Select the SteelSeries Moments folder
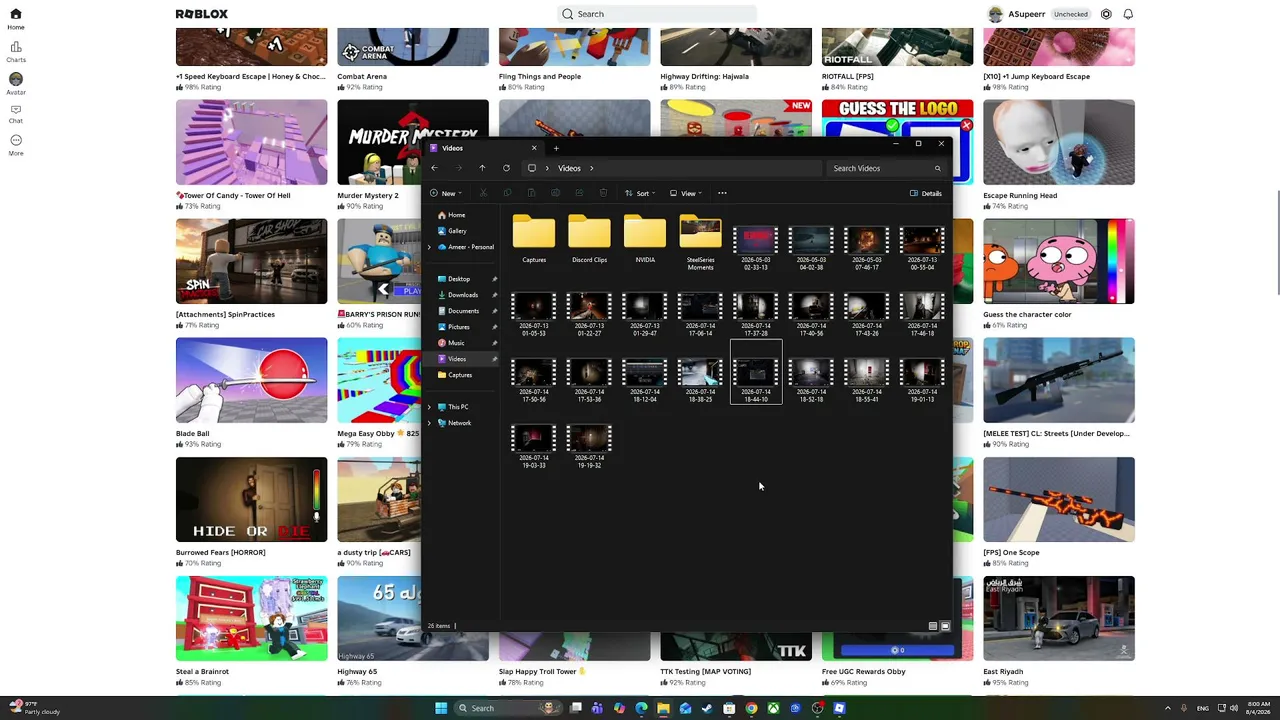 click(x=700, y=243)
